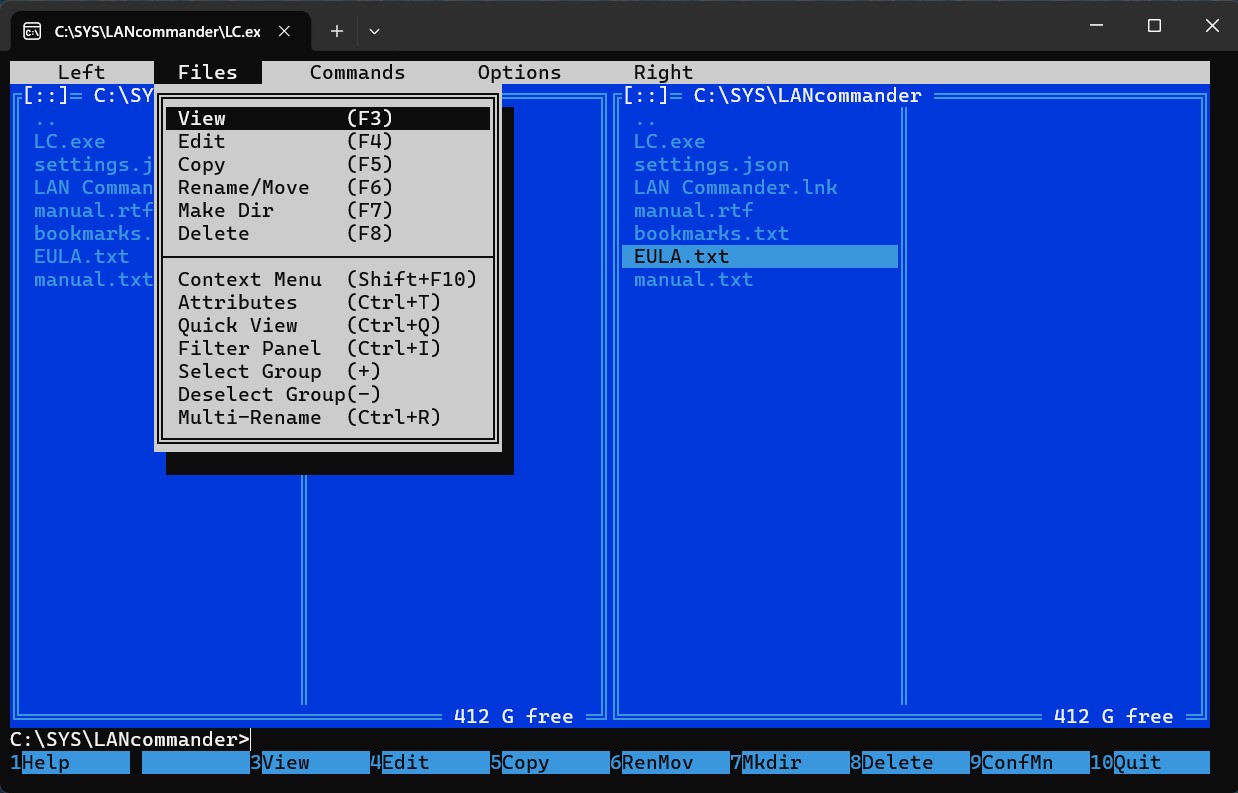Click the 8 Delete function key
This screenshot has width=1238, height=793.
(910, 762)
